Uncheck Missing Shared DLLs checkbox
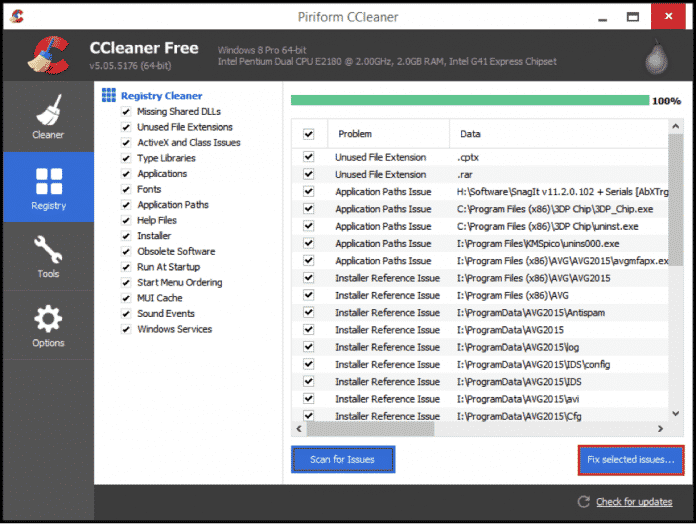The width and height of the screenshot is (696, 524). pos(126,112)
